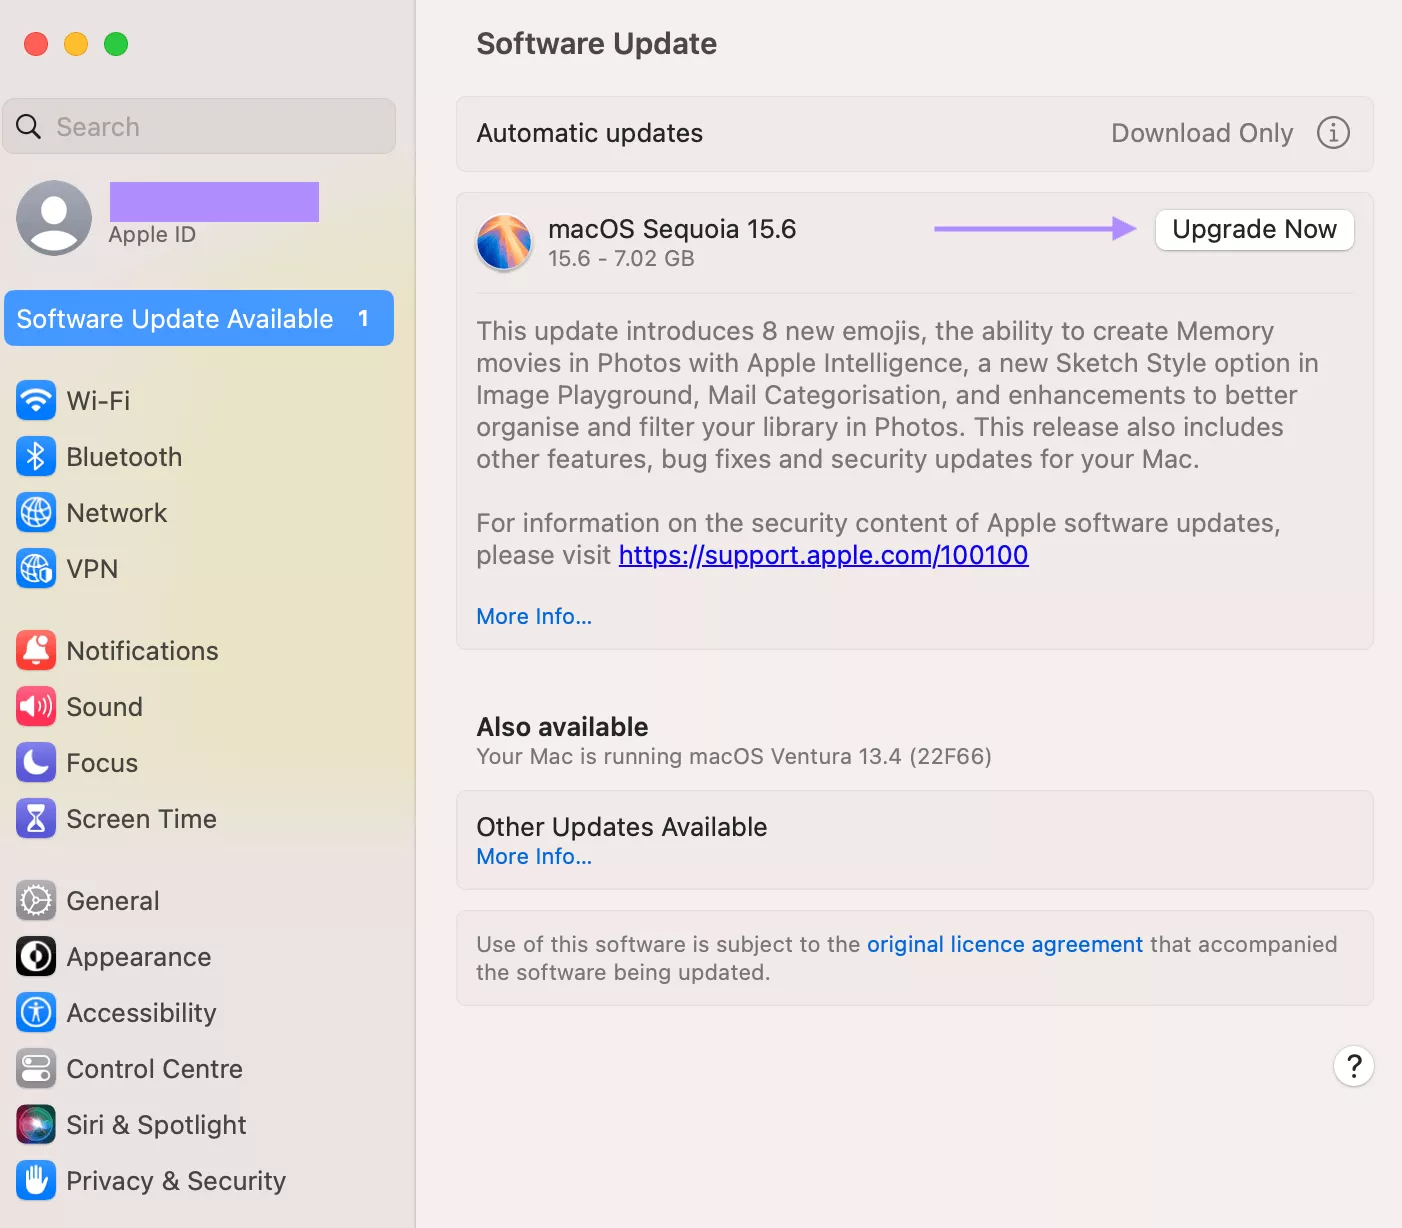The image size is (1402, 1228).
Task: Go to the General sidebar label
Action: coord(113,901)
